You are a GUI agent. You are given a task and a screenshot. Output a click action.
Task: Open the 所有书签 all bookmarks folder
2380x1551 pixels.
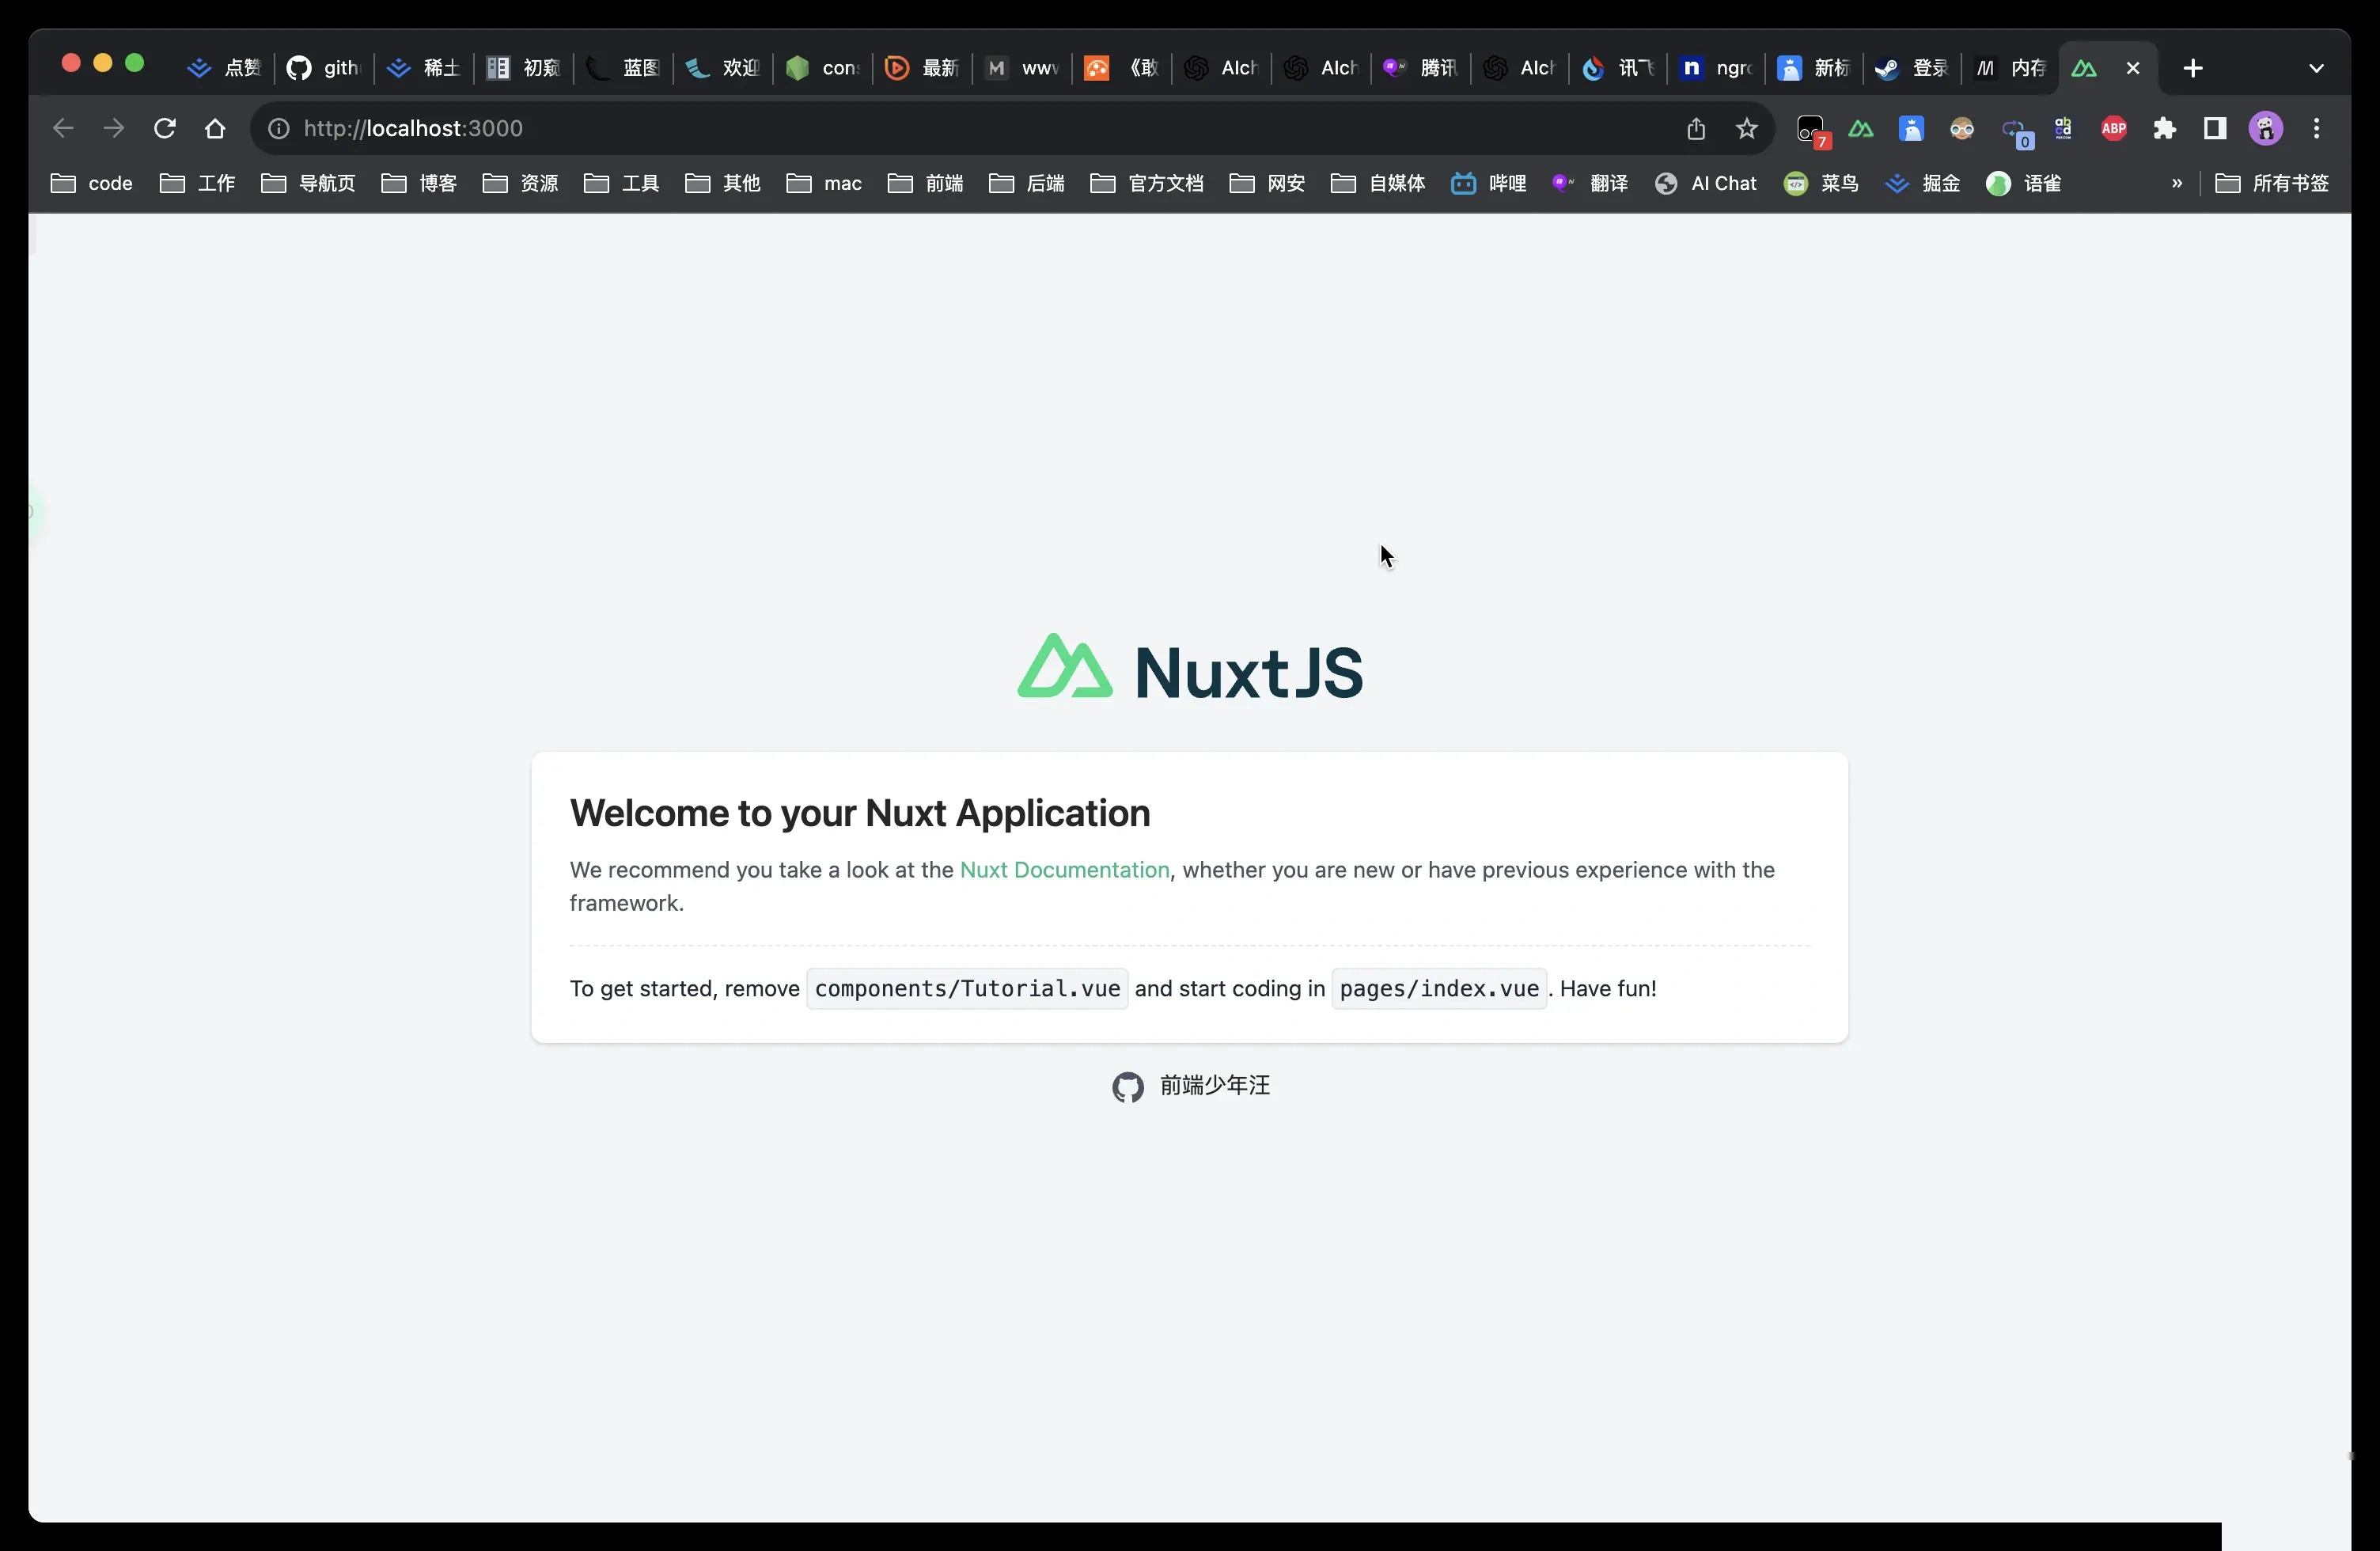(2272, 183)
